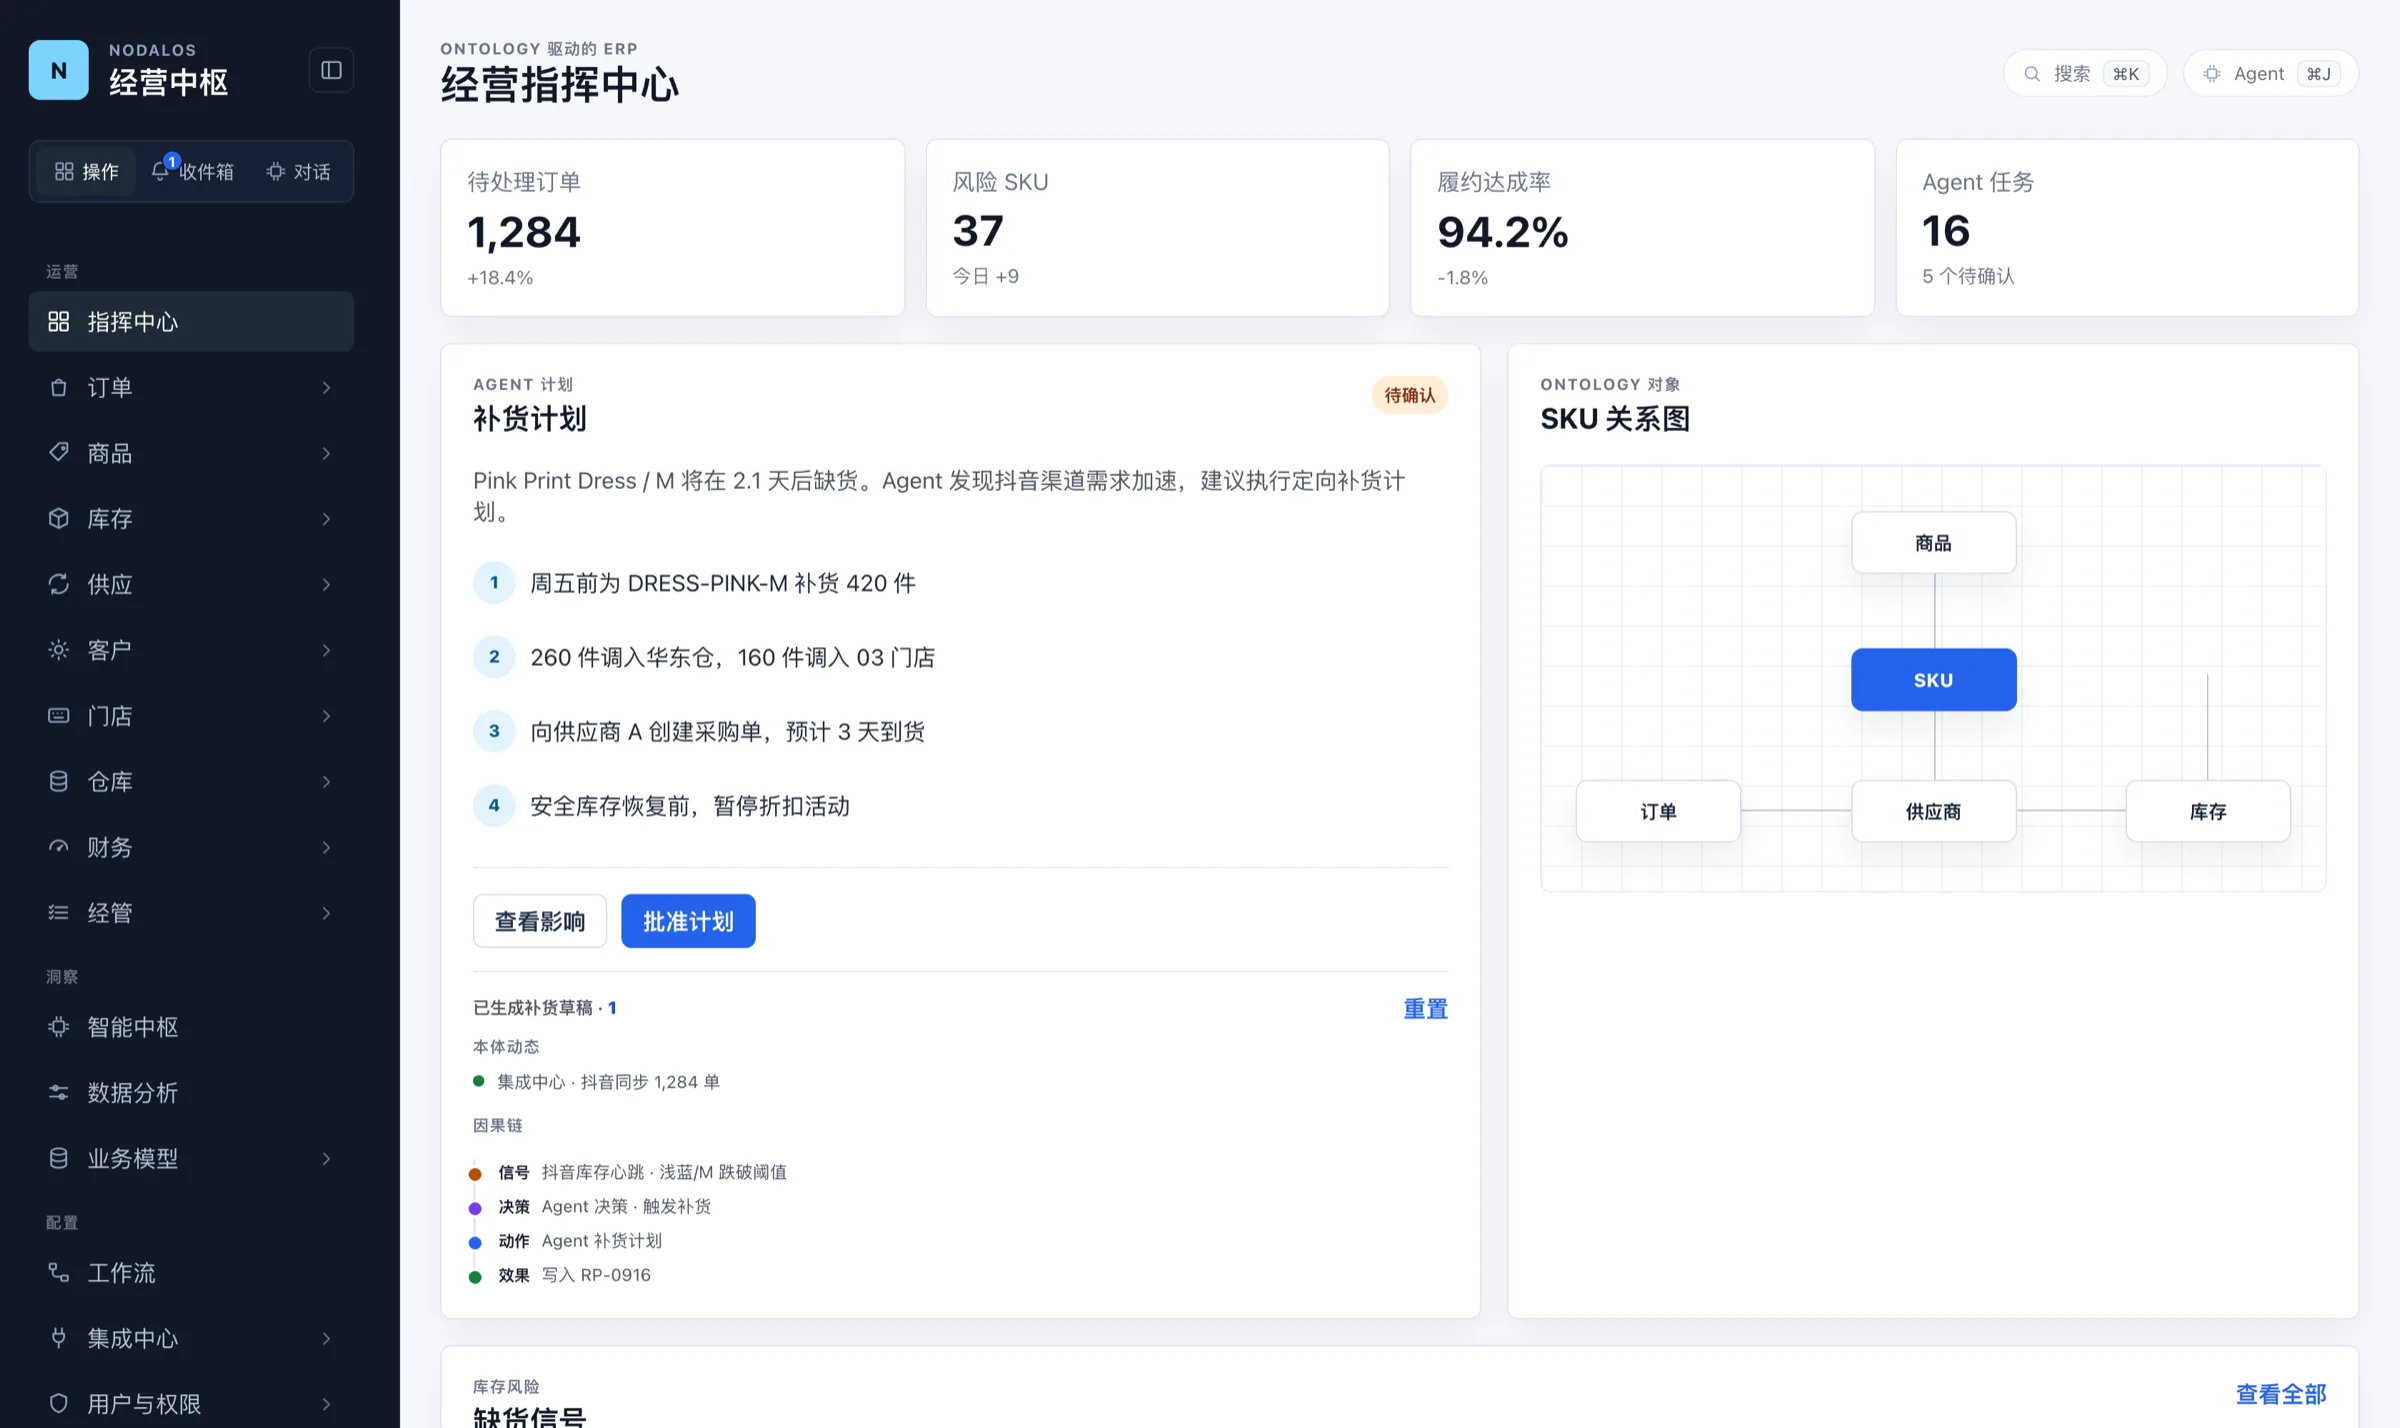Select the 订单 node in SKU graph

click(x=1658, y=811)
